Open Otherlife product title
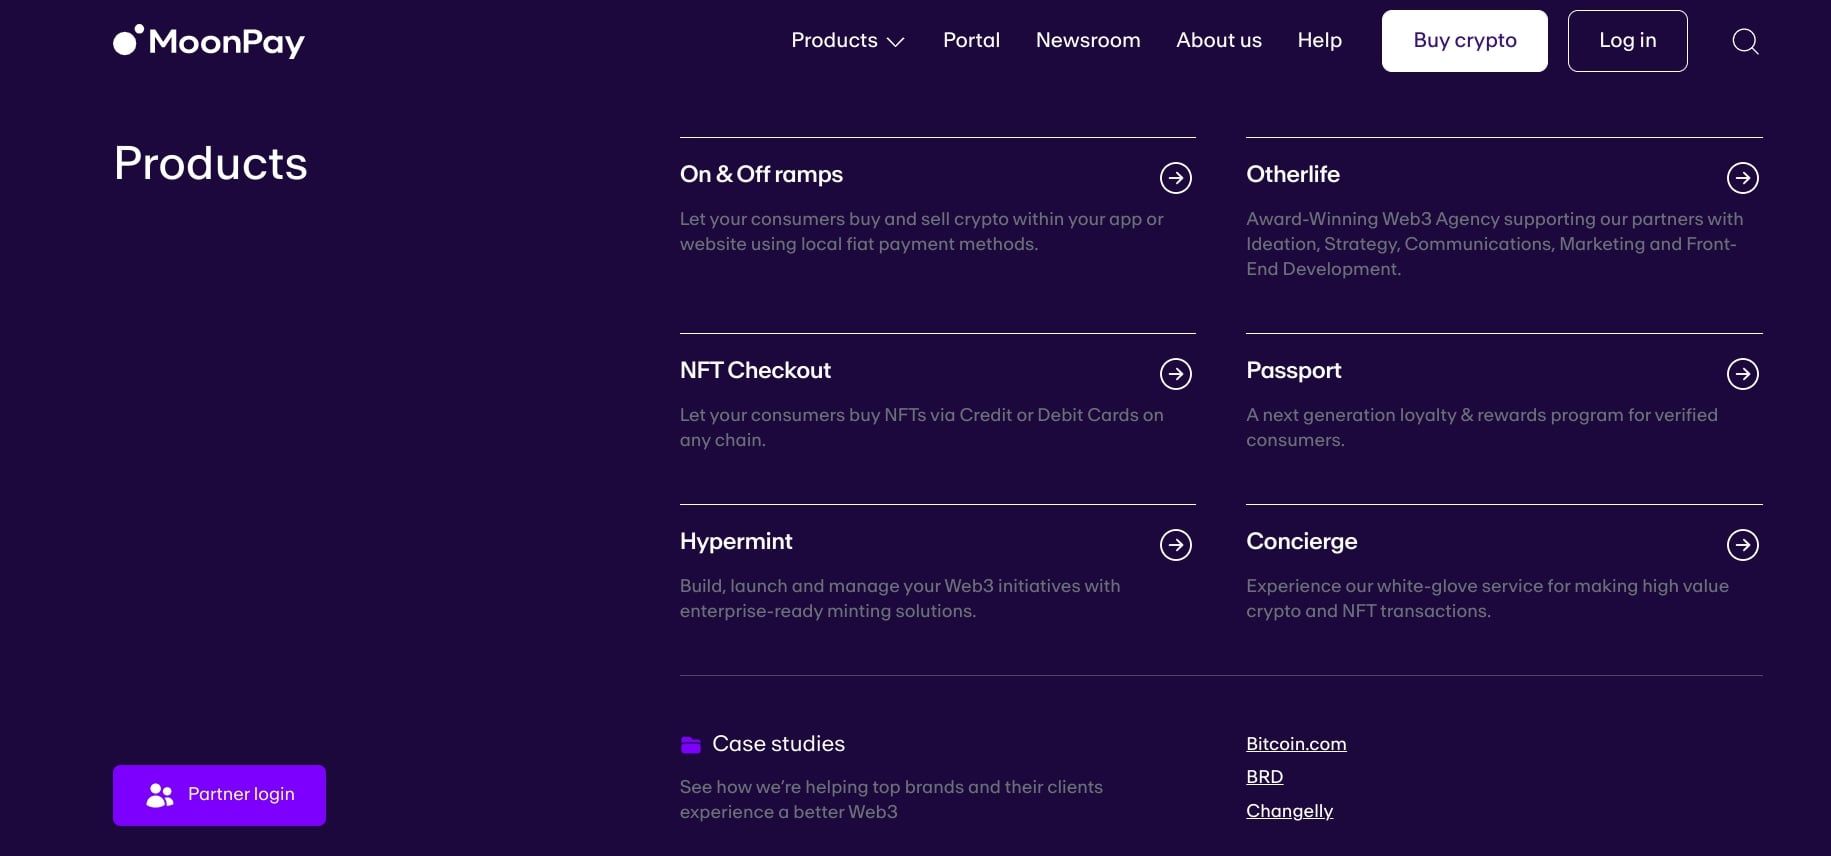 1293,174
